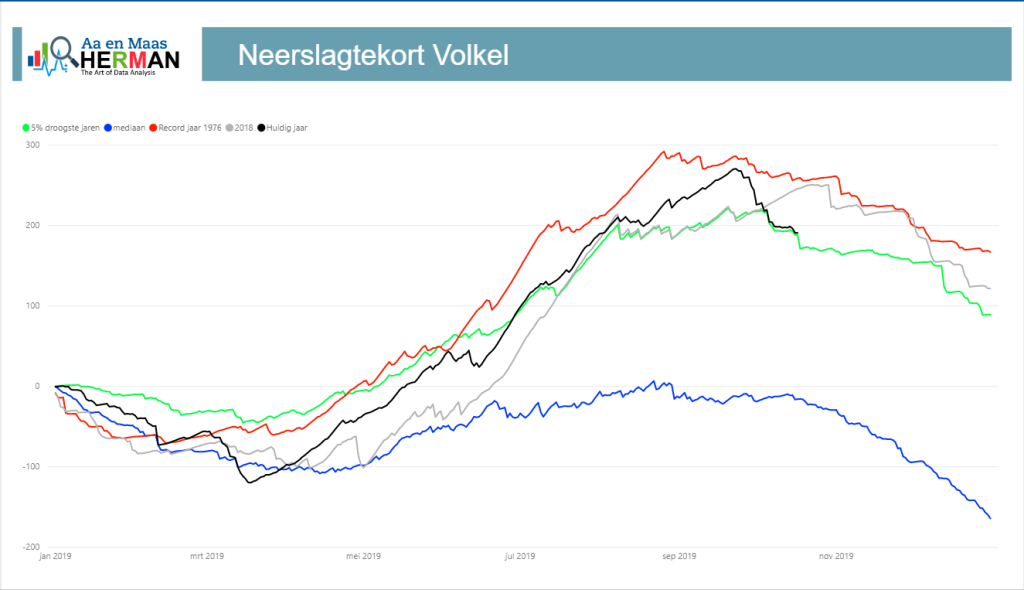Click the mei 2019 axis label
This screenshot has height=590, width=1024.
tap(363, 556)
